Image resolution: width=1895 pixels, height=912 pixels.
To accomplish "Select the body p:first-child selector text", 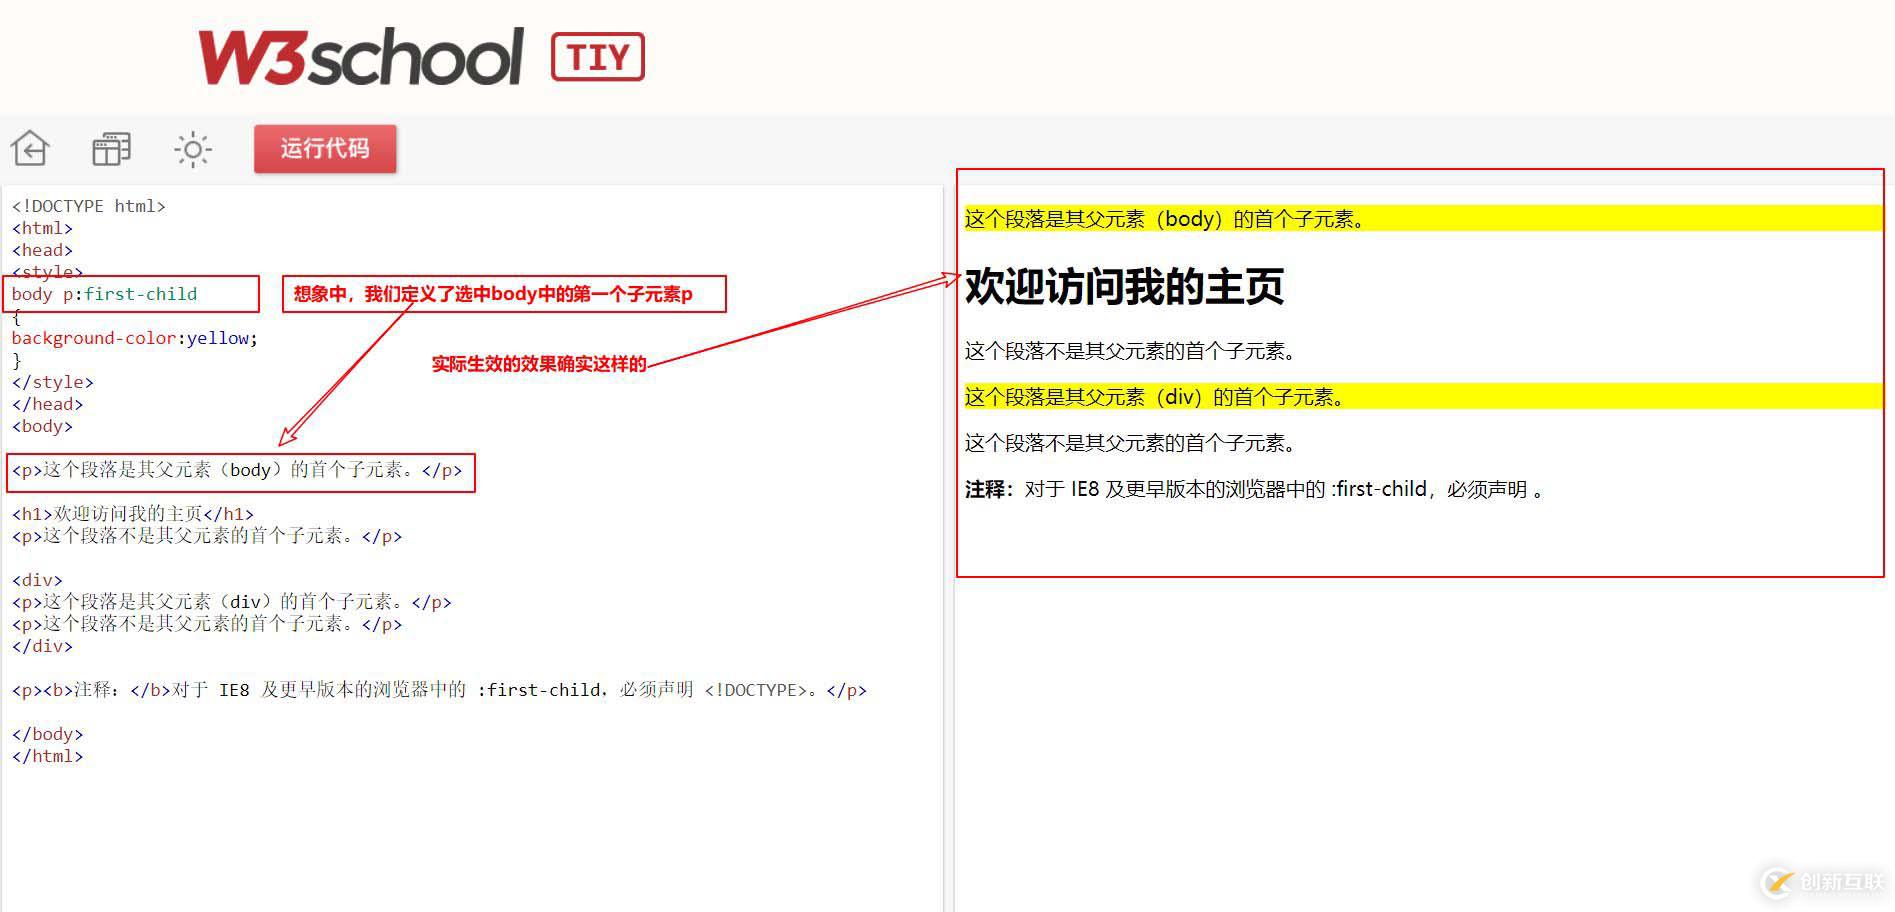I will pos(104,294).
